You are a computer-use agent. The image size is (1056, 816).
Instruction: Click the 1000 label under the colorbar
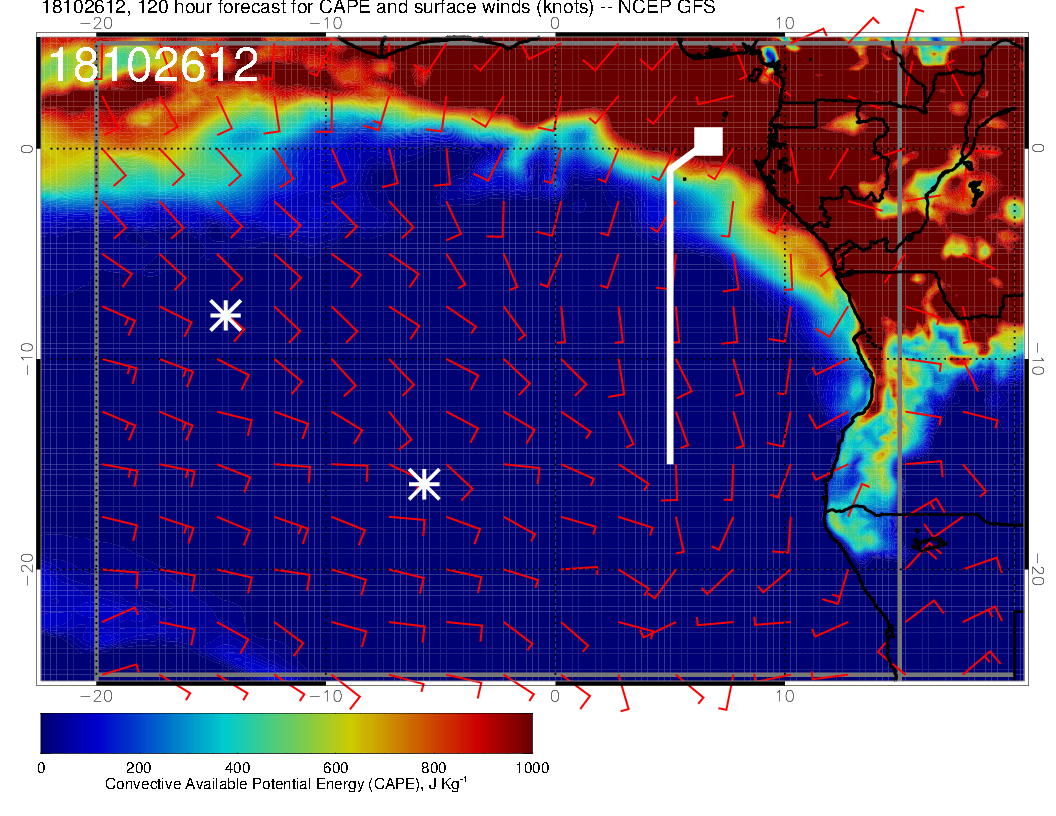click(531, 767)
